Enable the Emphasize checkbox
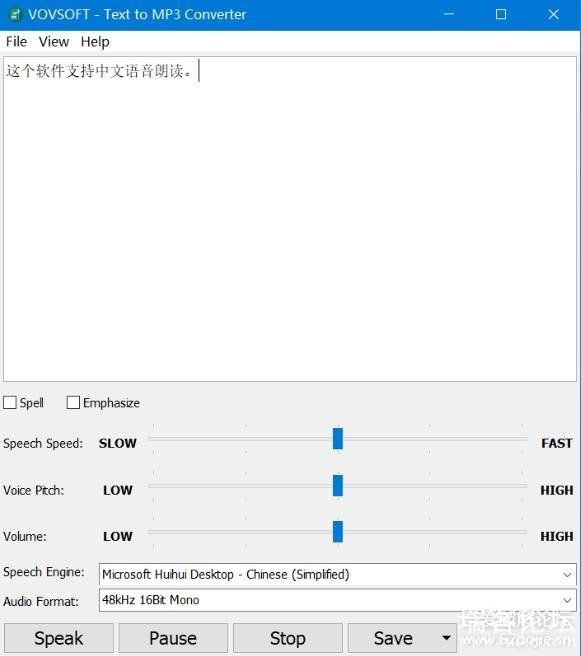This screenshot has height=656, width=581. tap(73, 402)
